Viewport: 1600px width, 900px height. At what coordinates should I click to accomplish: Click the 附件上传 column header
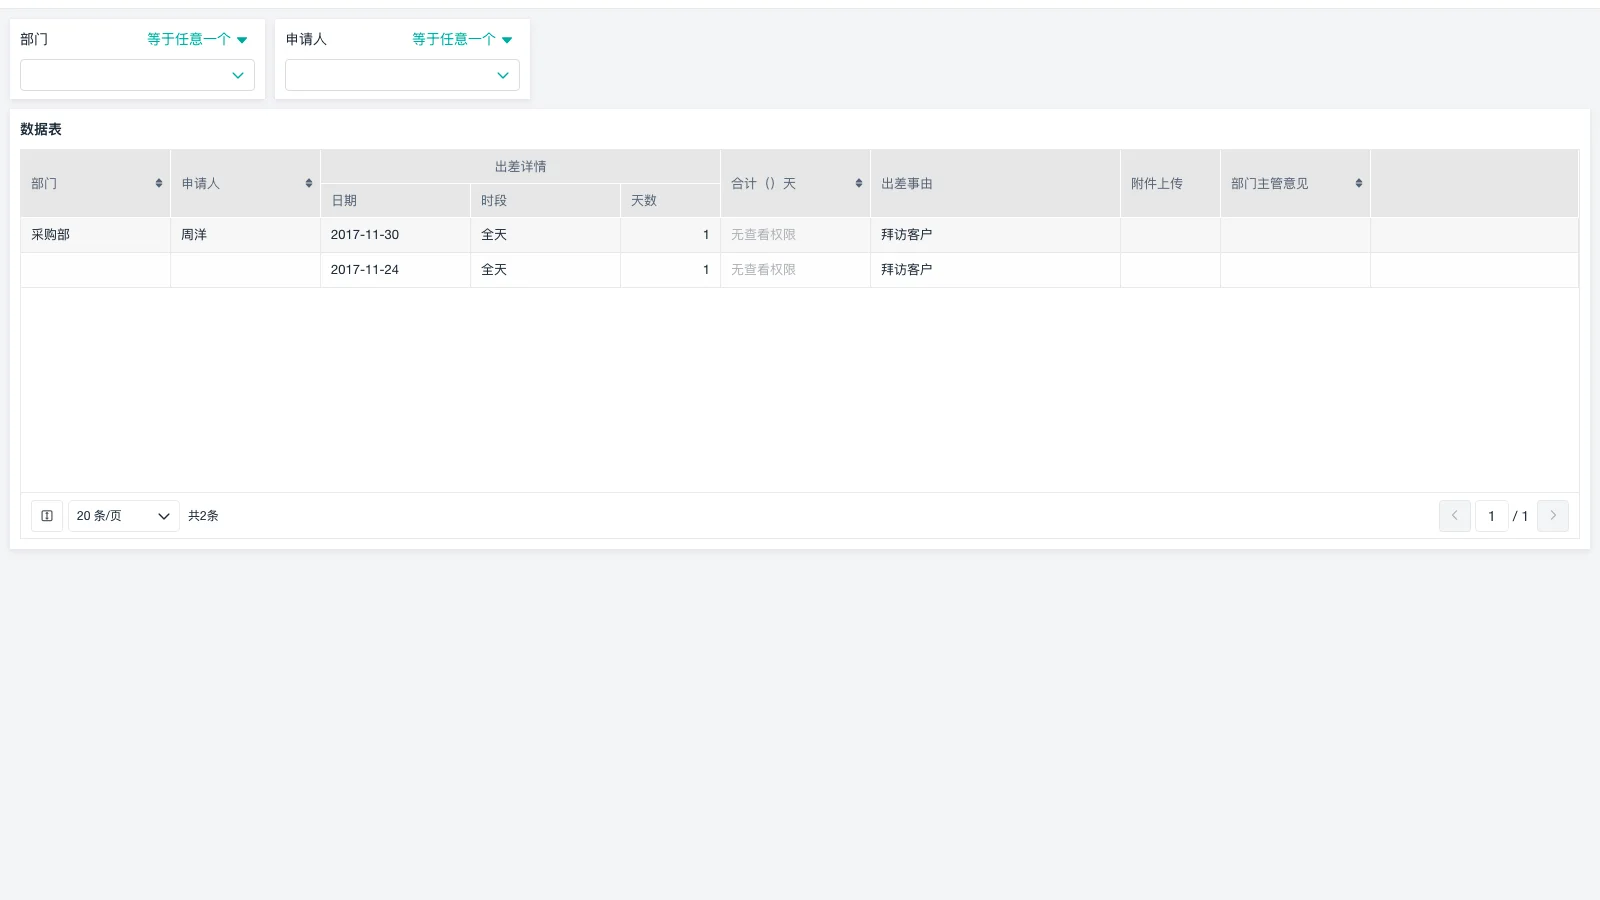1157,184
